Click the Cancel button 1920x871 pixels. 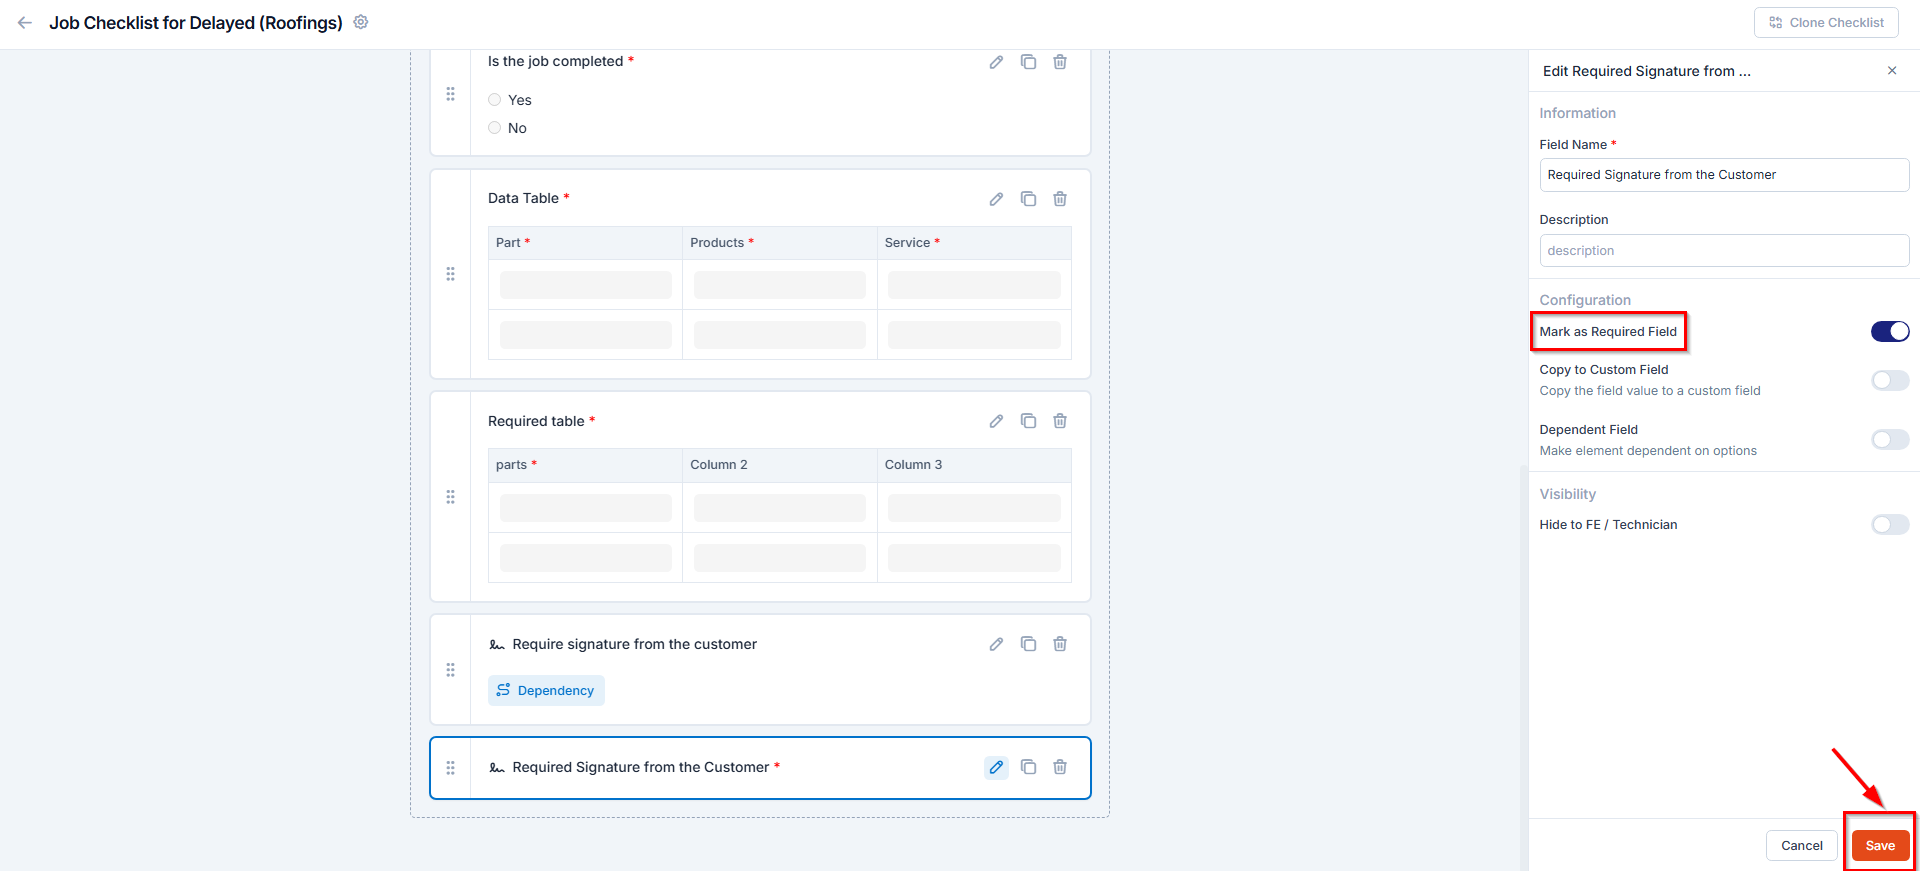coord(1801,846)
